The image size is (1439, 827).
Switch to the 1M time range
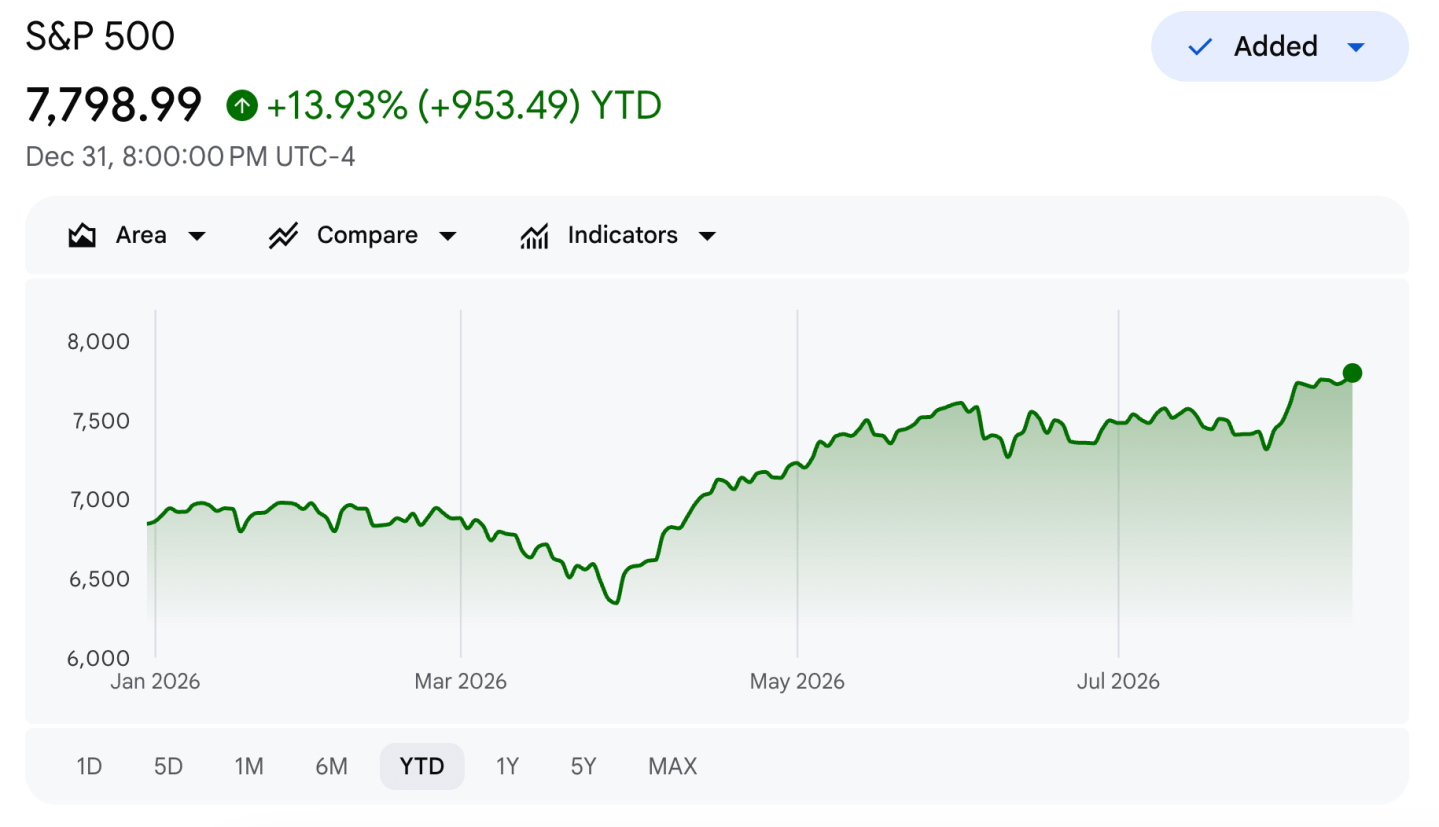(x=249, y=767)
